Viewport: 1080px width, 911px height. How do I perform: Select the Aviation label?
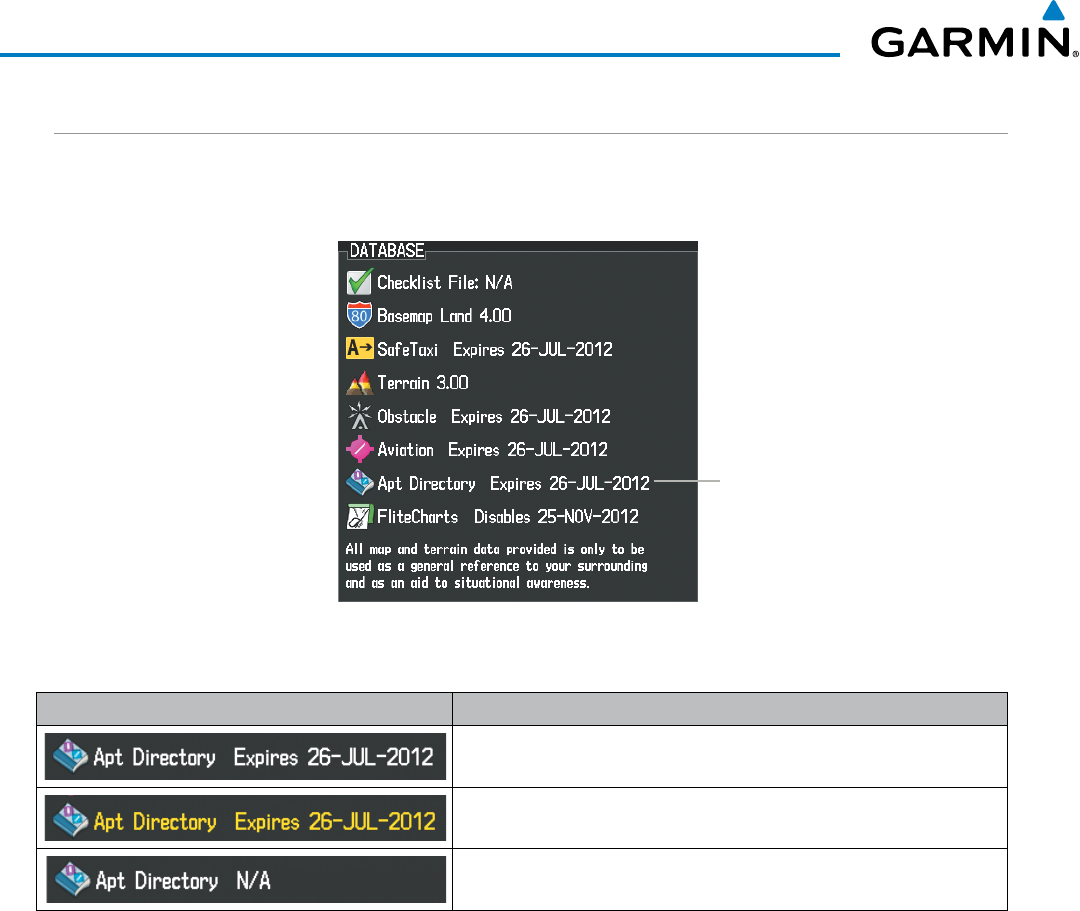[405, 450]
